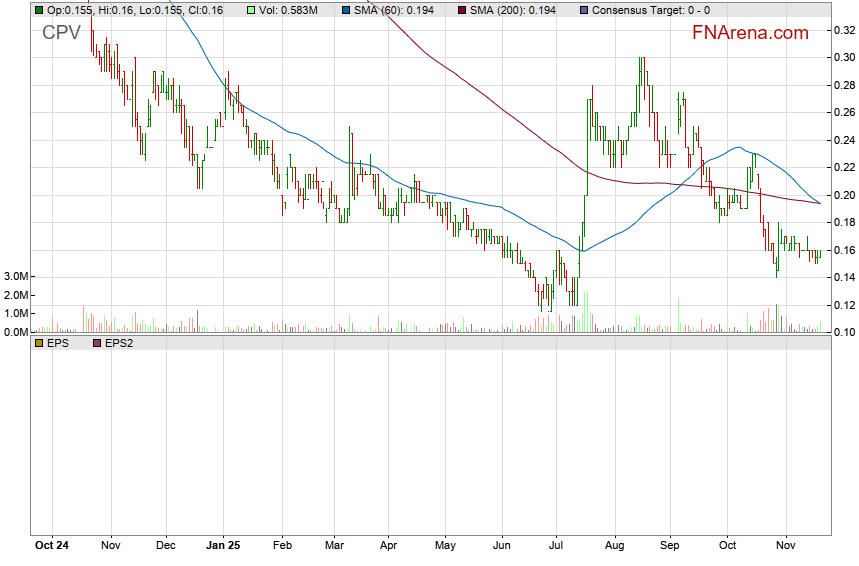Click the Jul label on the date axis
This screenshot has height=566, width=859.
pos(556,546)
